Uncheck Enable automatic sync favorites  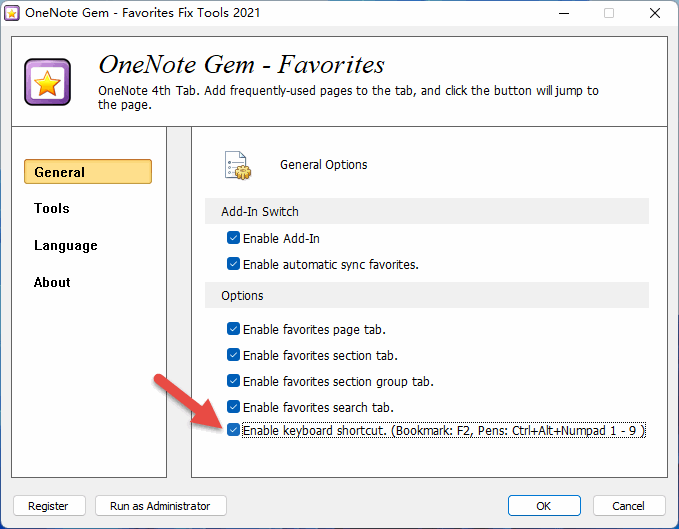click(233, 264)
